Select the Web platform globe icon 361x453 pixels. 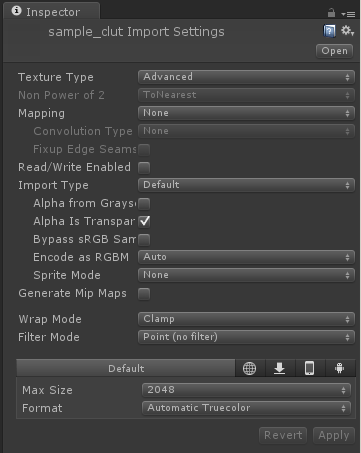coord(250,368)
